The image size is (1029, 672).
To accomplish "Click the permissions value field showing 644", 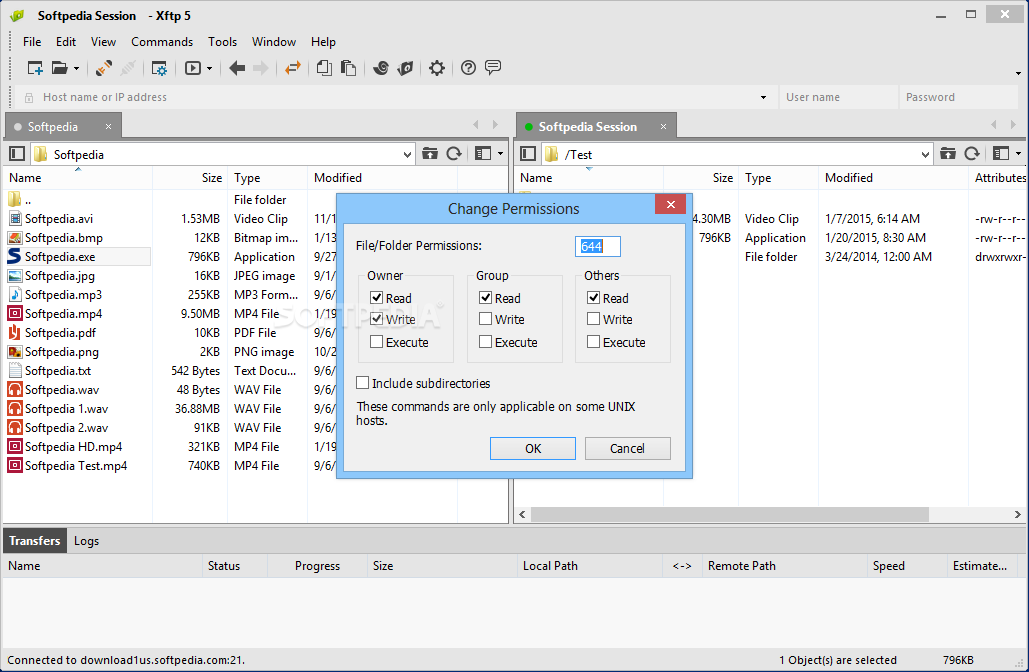I will [598, 246].
